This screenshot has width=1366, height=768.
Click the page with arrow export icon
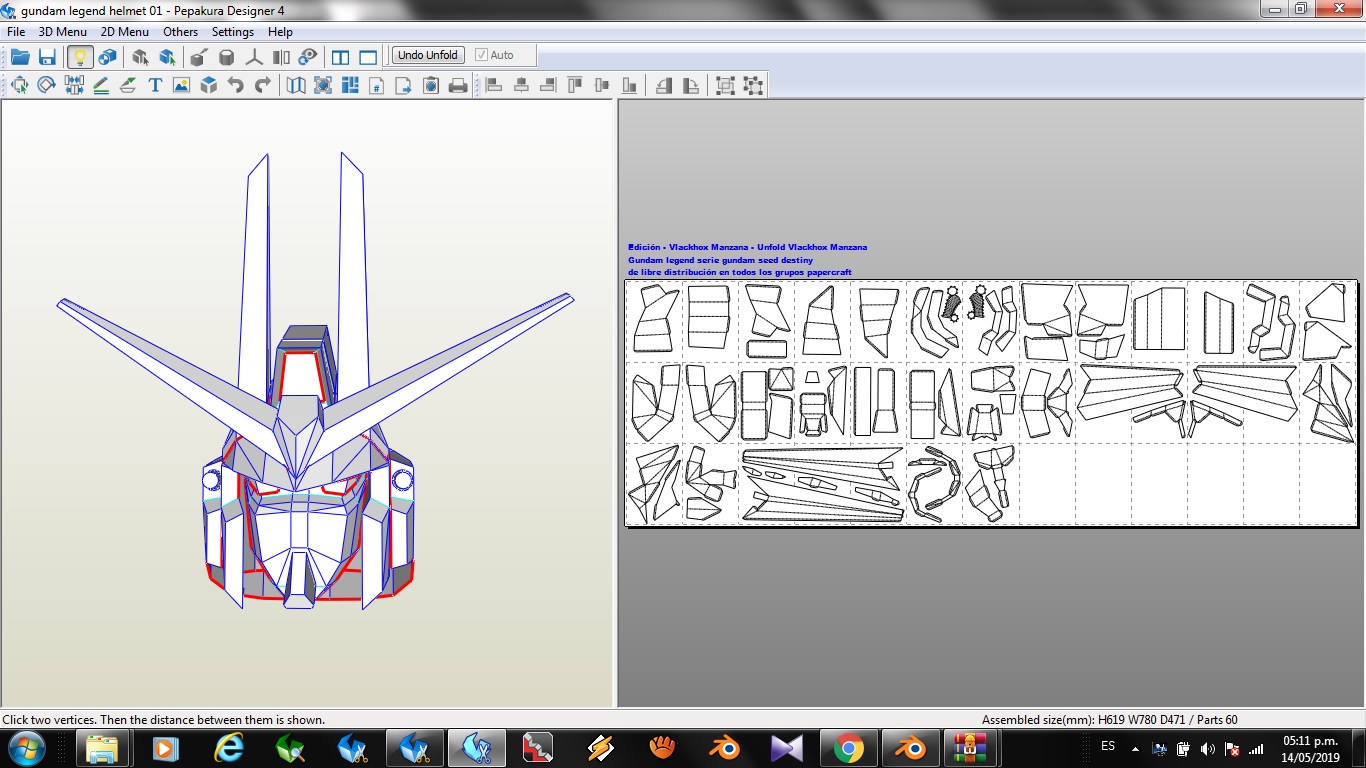point(404,85)
